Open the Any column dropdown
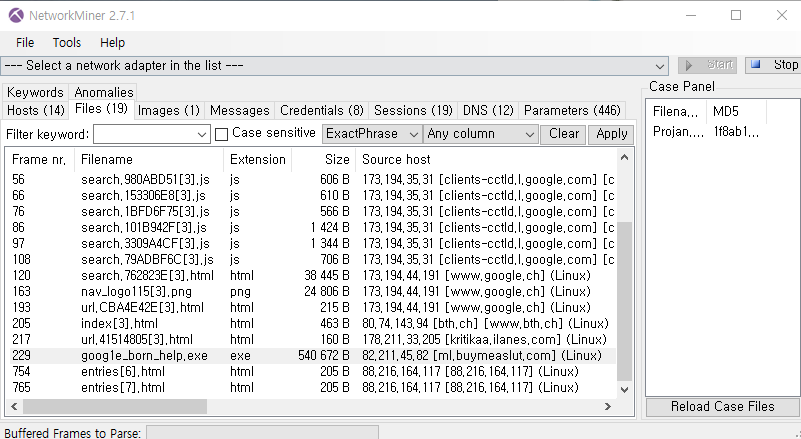The width and height of the screenshot is (801, 439). pyautogui.click(x=481, y=134)
